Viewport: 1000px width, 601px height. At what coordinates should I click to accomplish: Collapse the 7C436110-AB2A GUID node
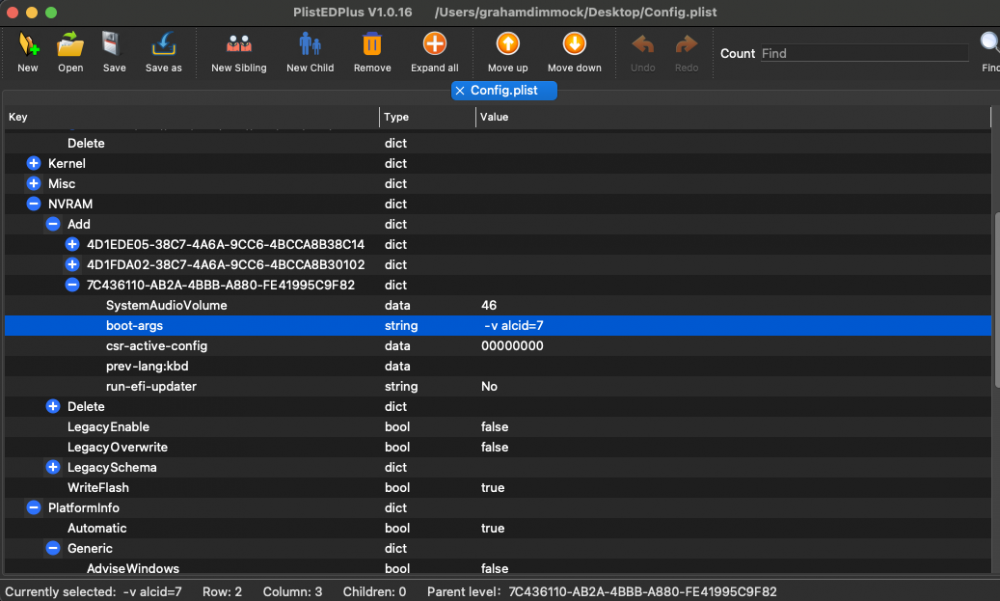coord(72,285)
